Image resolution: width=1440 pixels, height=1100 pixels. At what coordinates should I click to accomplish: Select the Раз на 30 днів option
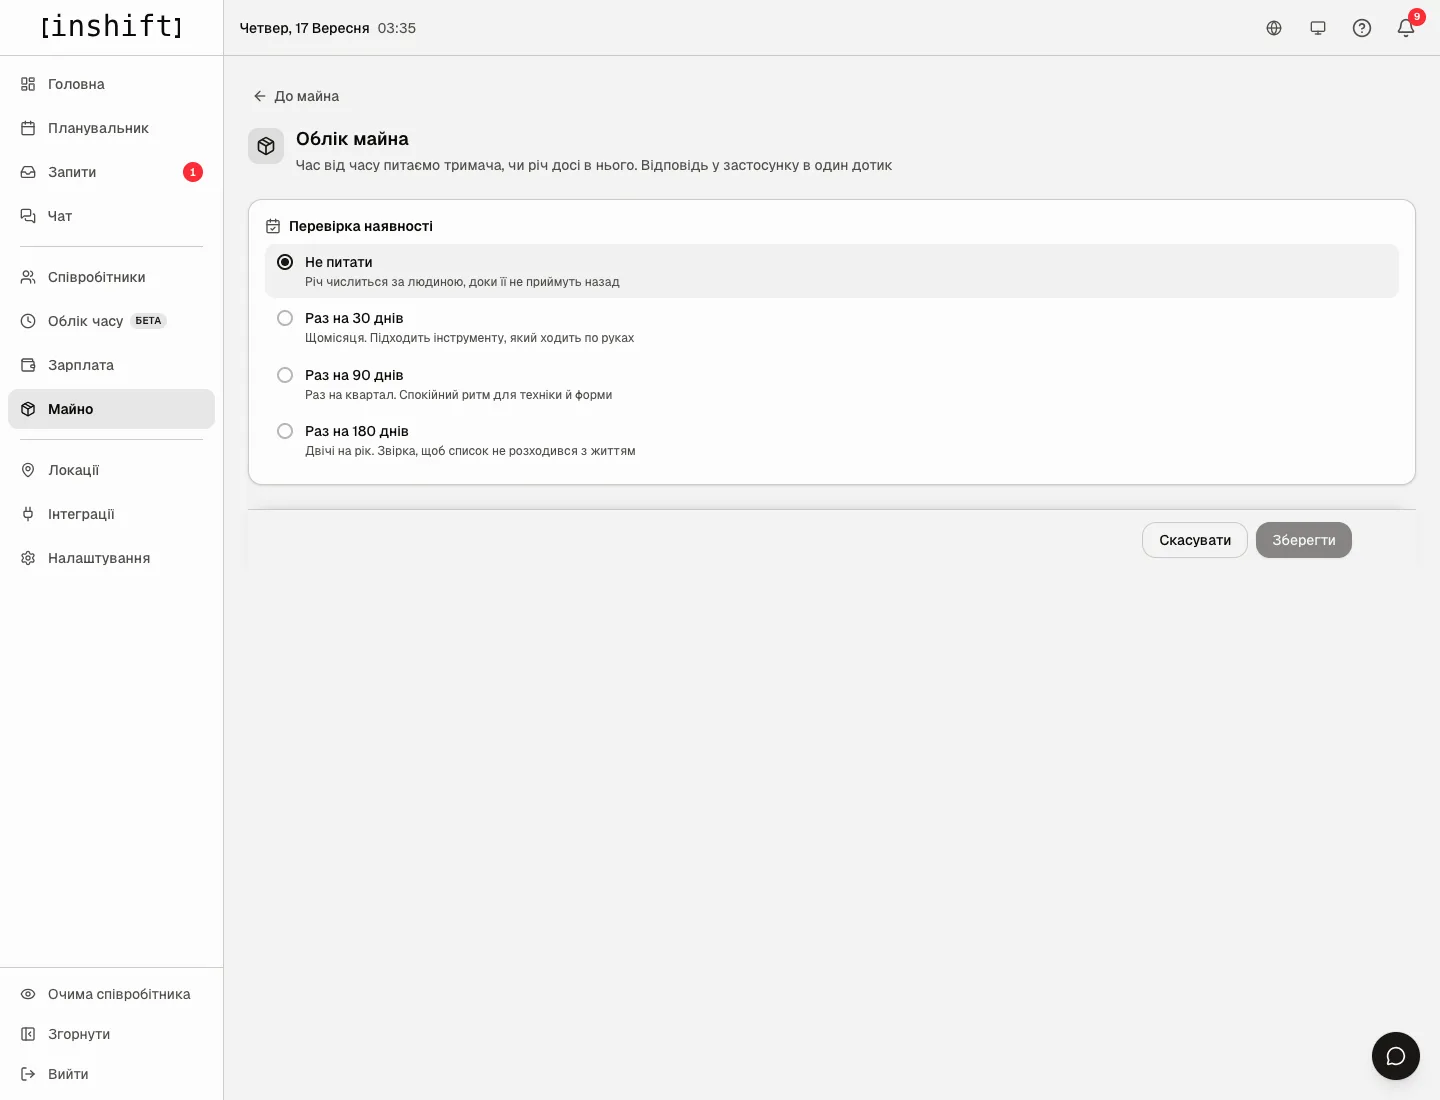pyautogui.click(x=832, y=327)
